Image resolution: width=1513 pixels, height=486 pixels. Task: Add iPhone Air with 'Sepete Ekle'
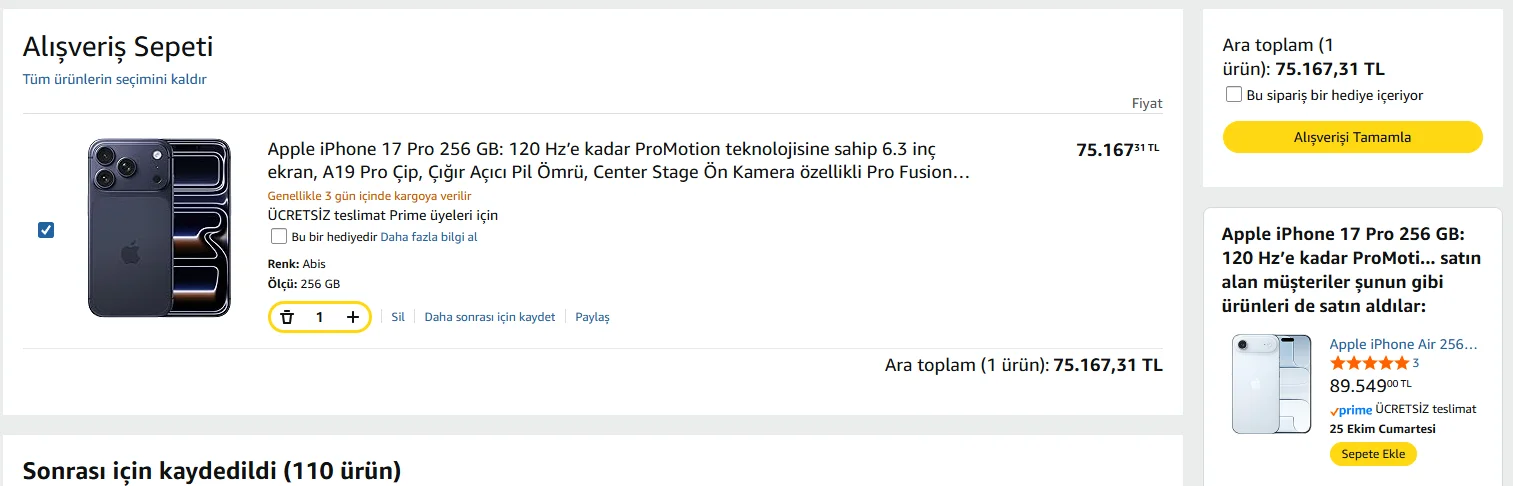1373,454
